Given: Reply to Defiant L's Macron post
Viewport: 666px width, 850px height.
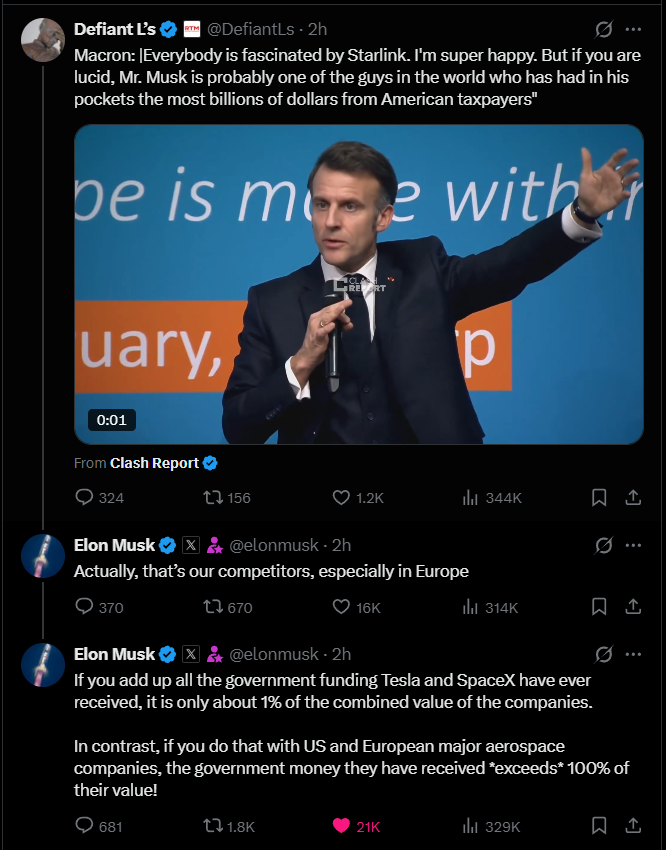Looking at the screenshot, I should (x=86, y=497).
